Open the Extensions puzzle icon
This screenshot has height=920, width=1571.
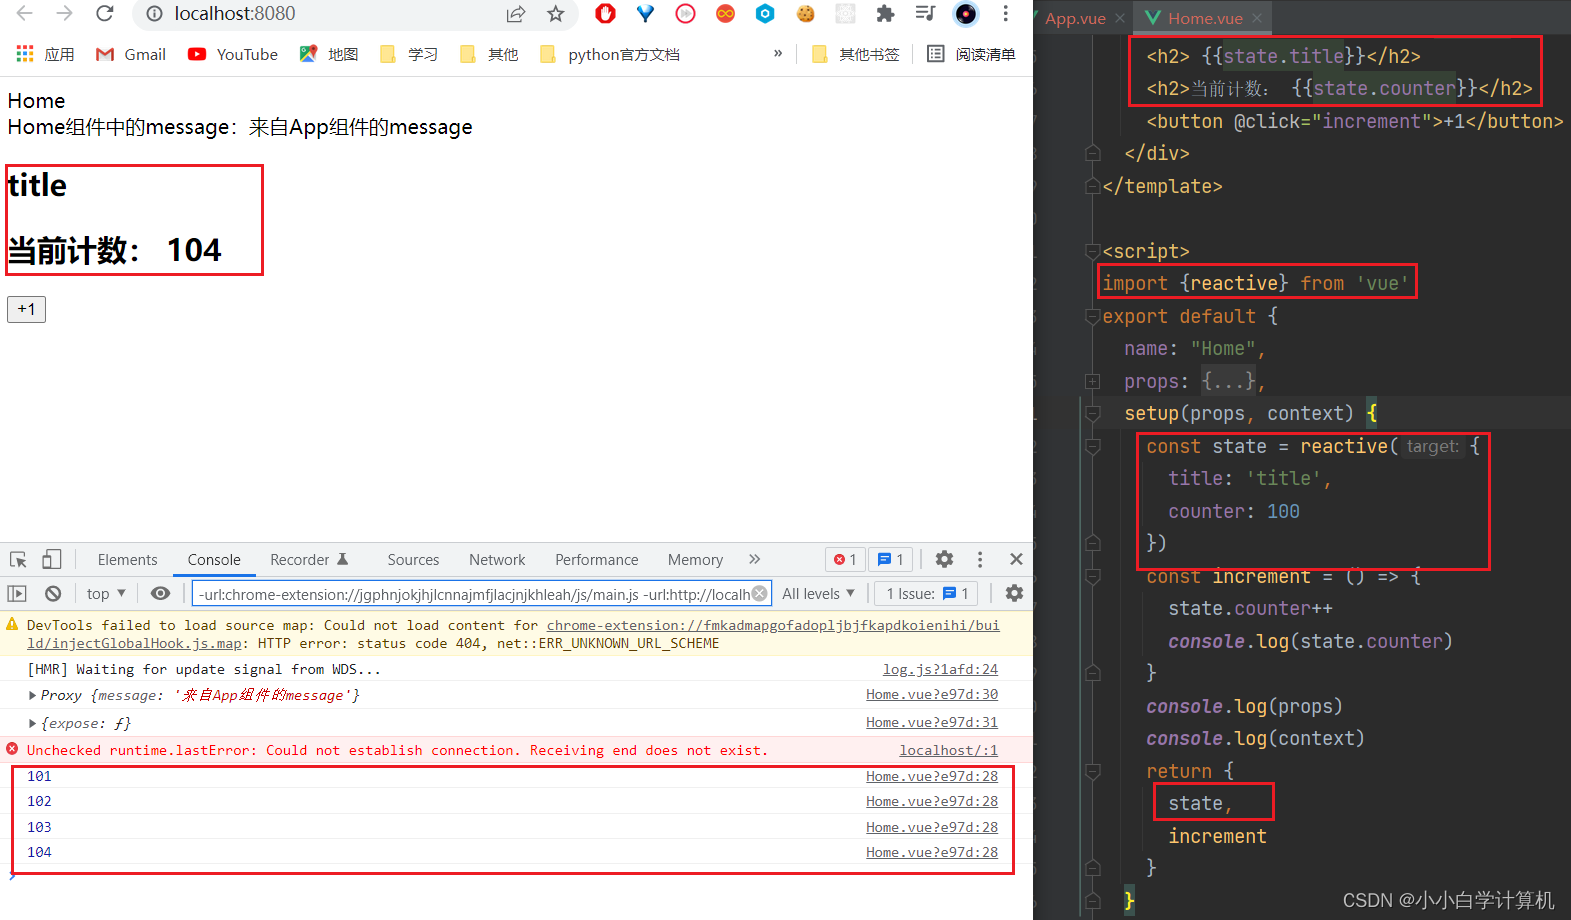point(885,13)
